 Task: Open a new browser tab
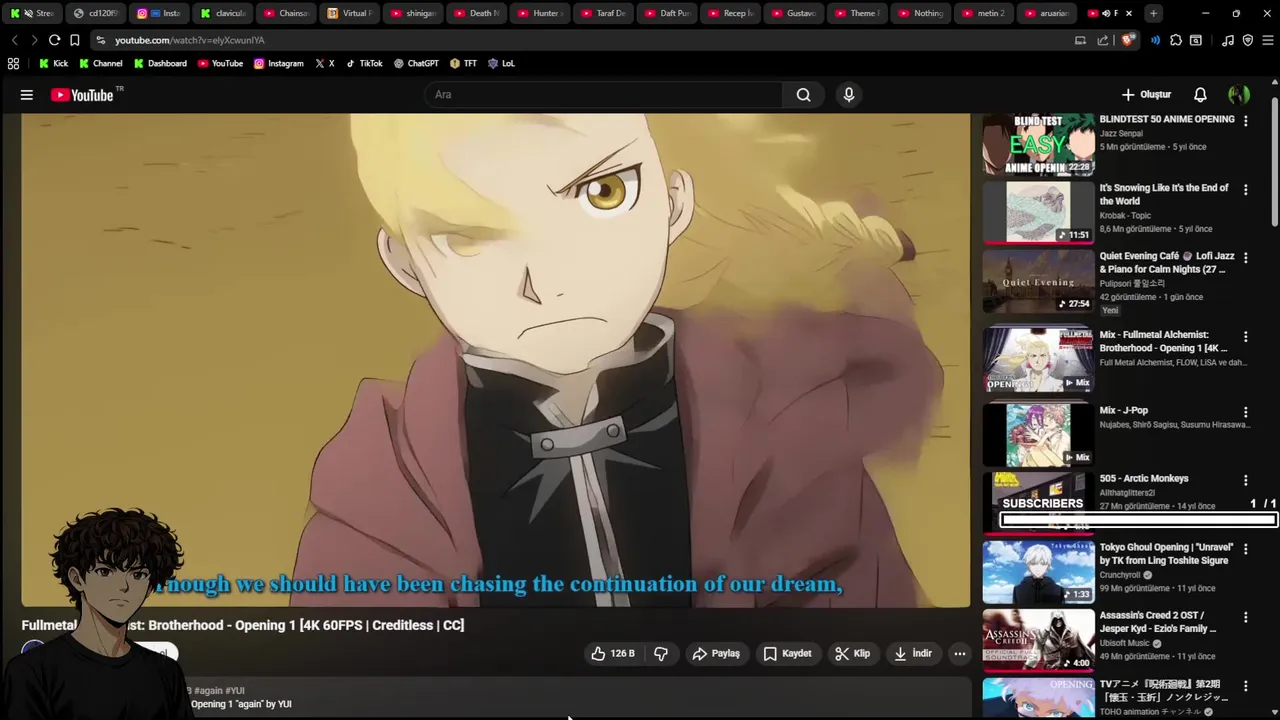click(x=1153, y=13)
